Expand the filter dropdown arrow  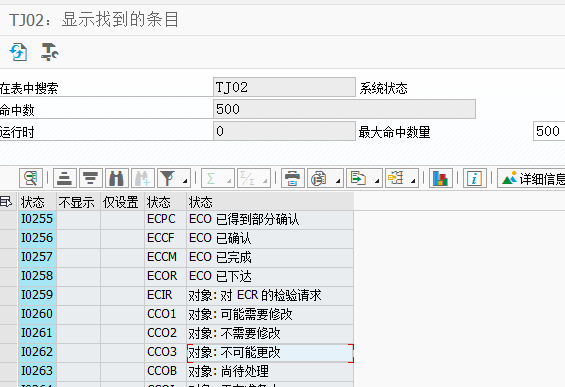click(x=185, y=181)
